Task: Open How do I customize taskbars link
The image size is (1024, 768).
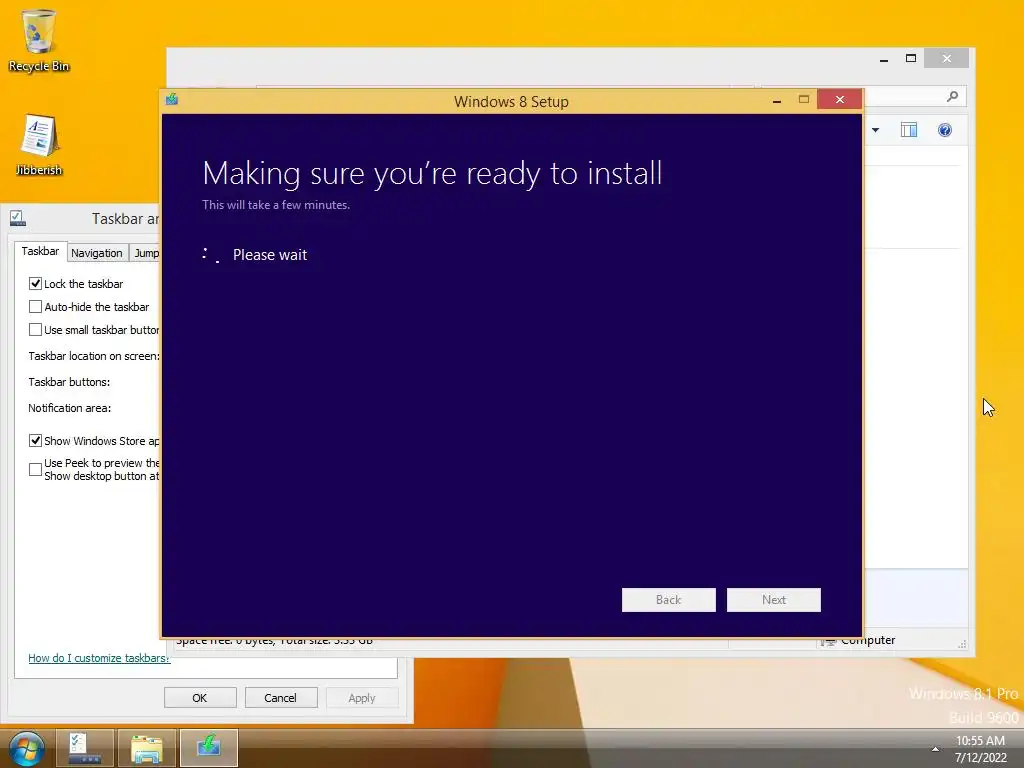Action: tap(99, 658)
